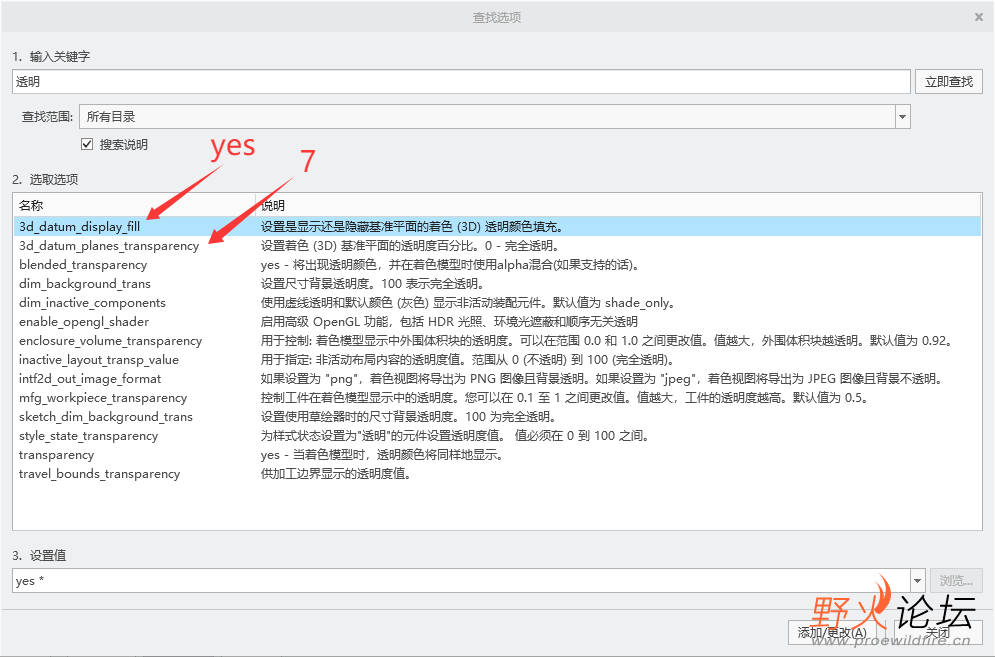Click the 所有目录 search scope combo box
The image size is (995, 657).
[494, 117]
